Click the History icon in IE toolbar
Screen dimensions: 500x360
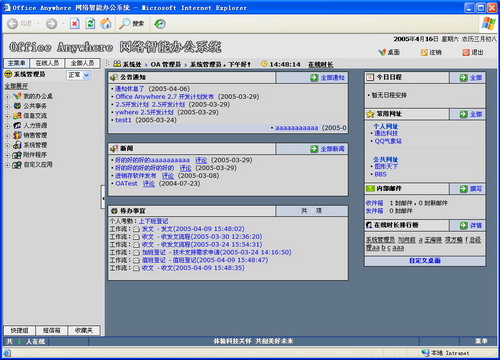click(x=160, y=24)
